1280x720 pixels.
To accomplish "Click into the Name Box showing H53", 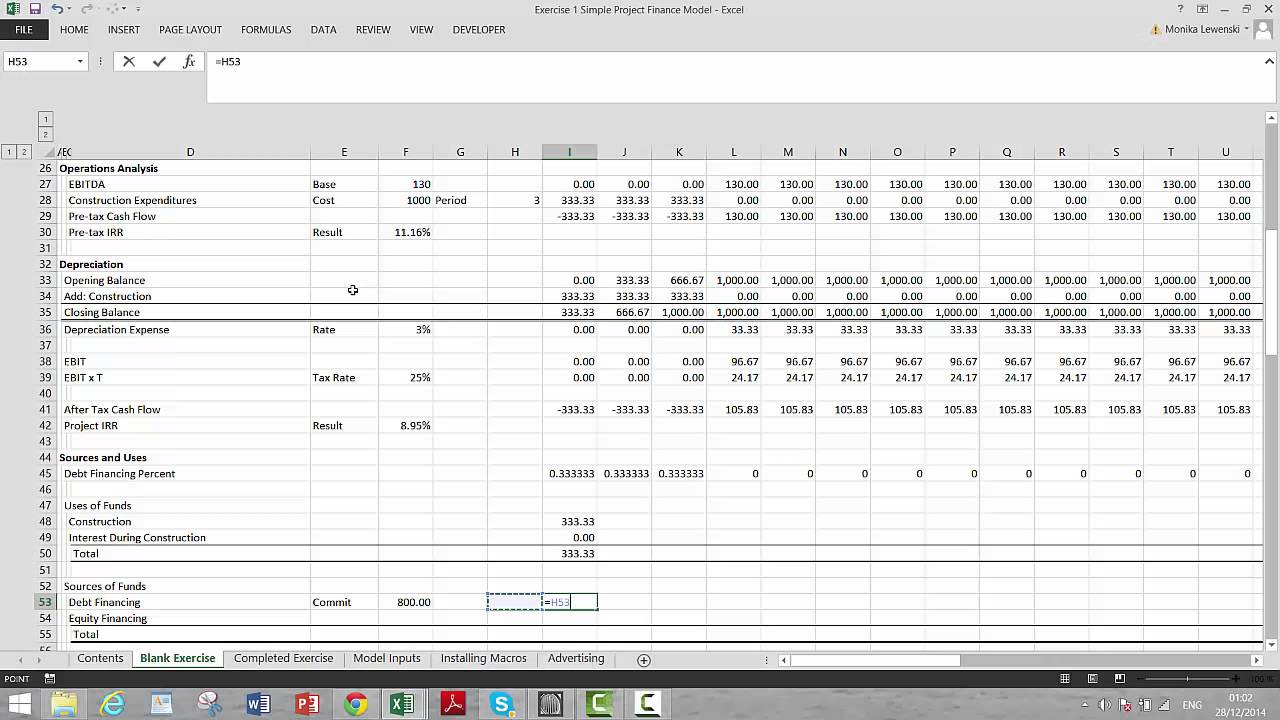I will [40, 61].
